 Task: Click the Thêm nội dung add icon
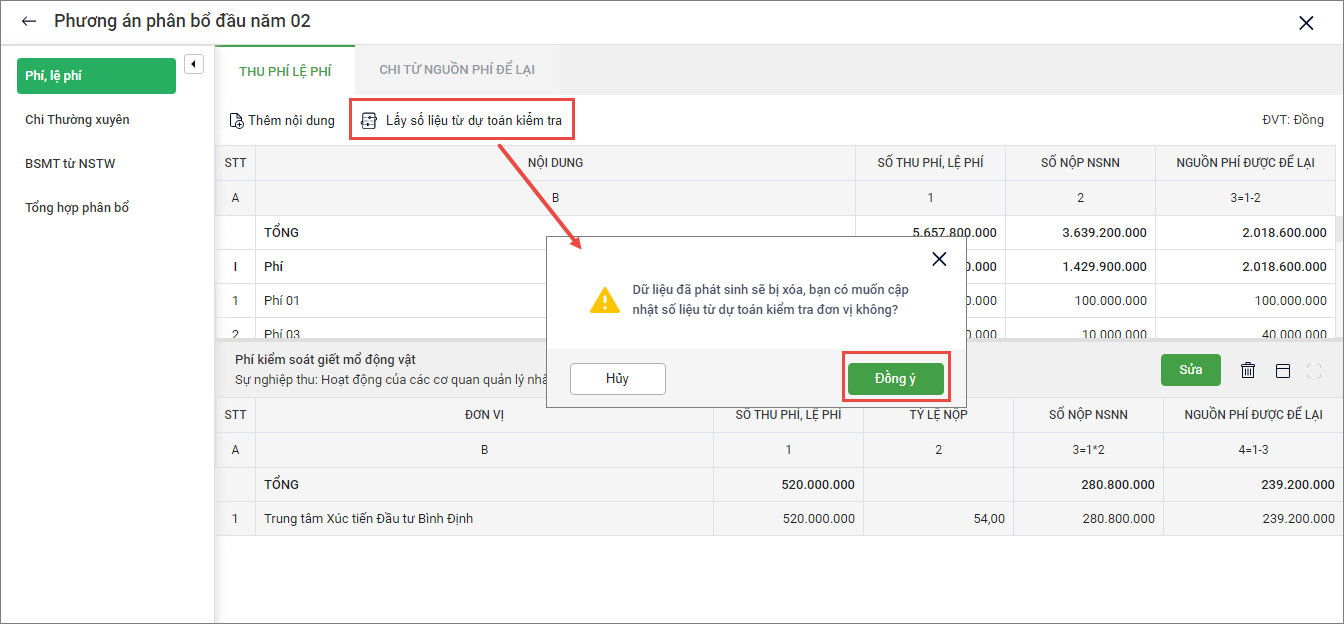coord(237,121)
